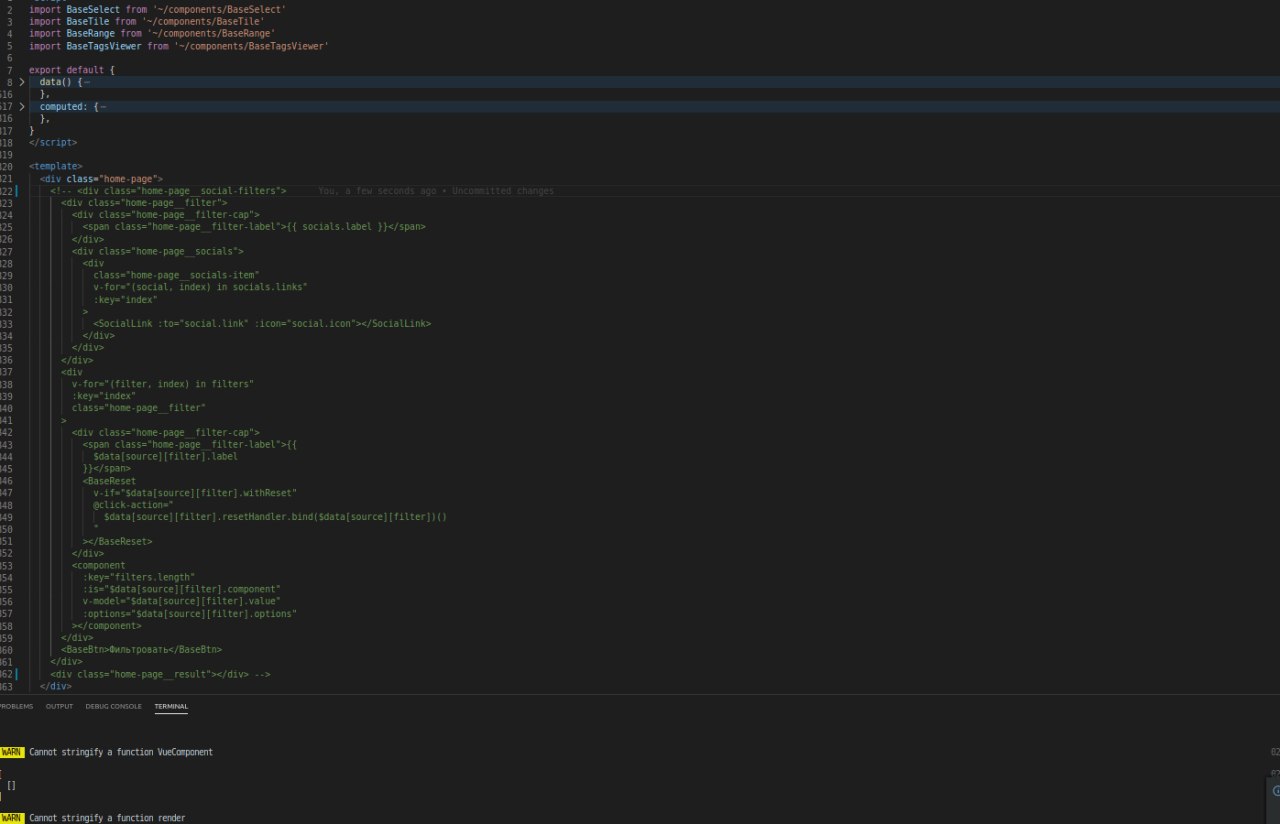Switch to the PROBLEMS panel tab
The height and width of the screenshot is (824, 1280).
[x=16, y=706]
